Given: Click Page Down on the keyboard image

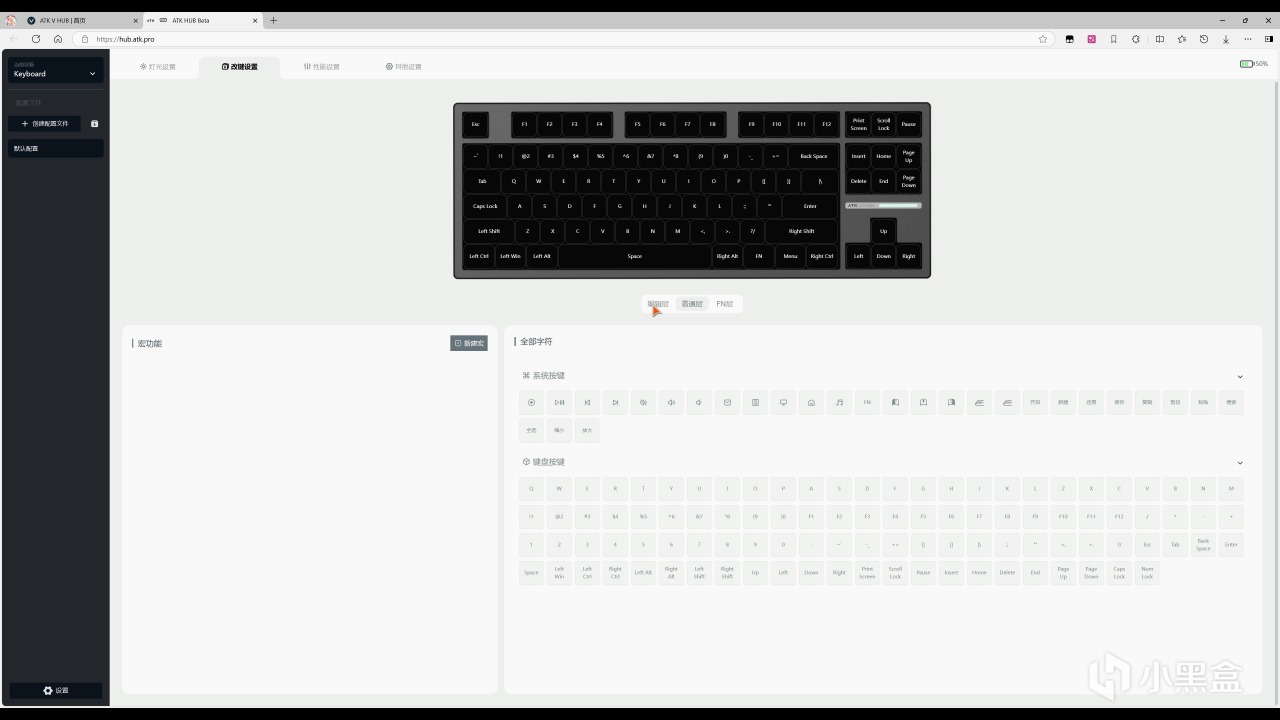Looking at the screenshot, I should [x=908, y=181].
